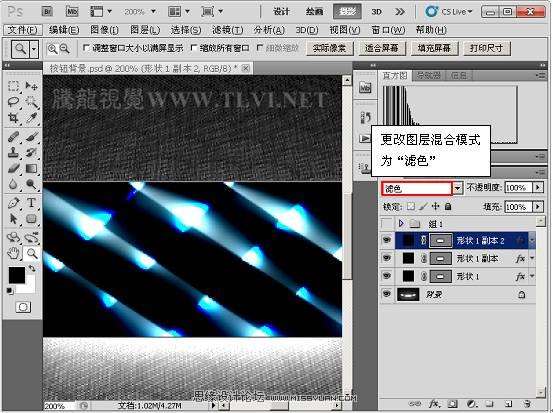553x413 pixels.
Task: Select the Lasso tool
Action: [13, 102]
